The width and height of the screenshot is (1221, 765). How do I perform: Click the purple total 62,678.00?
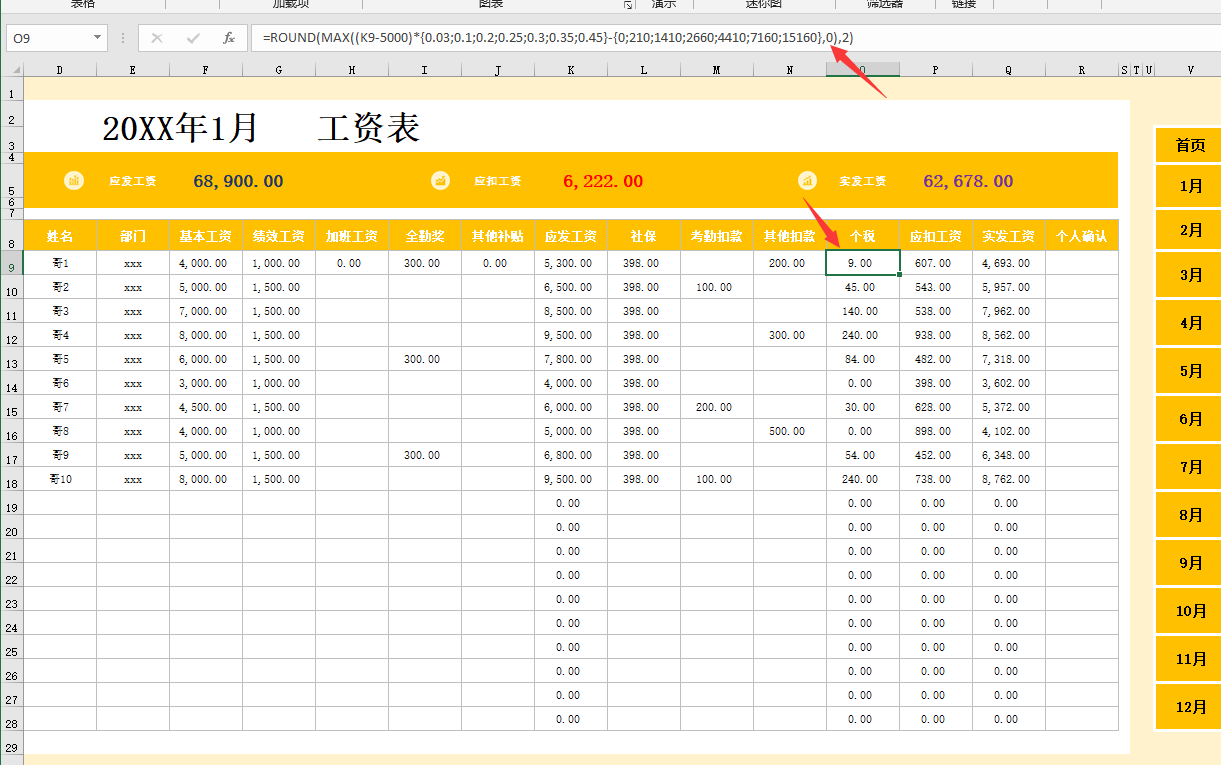[x=968, y=181]
